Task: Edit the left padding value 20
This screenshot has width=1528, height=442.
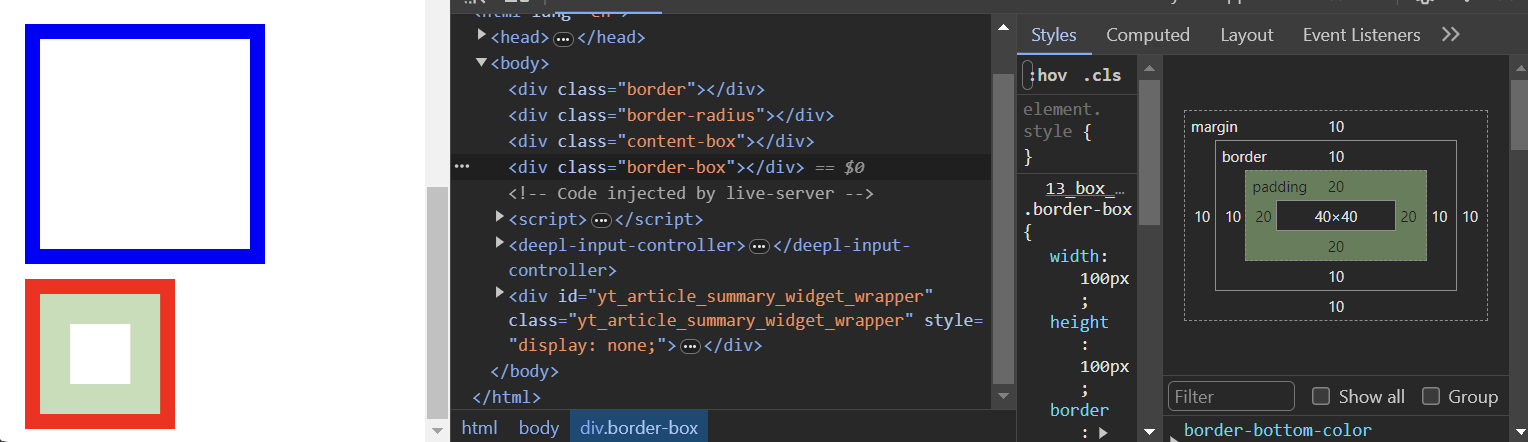Action: click(x=1264, y=217)
